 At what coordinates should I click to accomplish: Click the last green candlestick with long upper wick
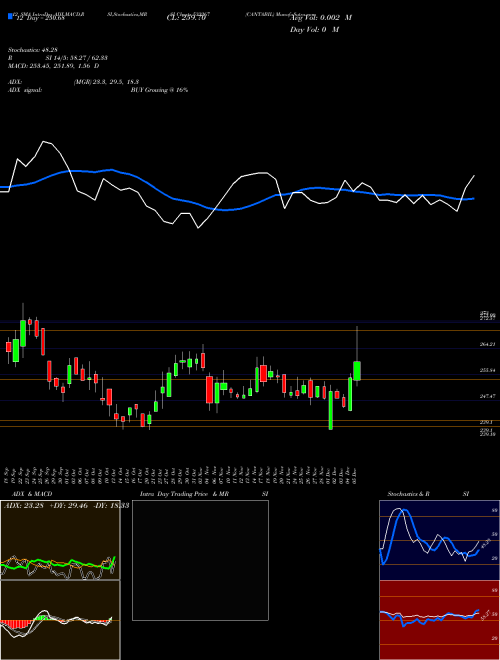click(357, 370)
